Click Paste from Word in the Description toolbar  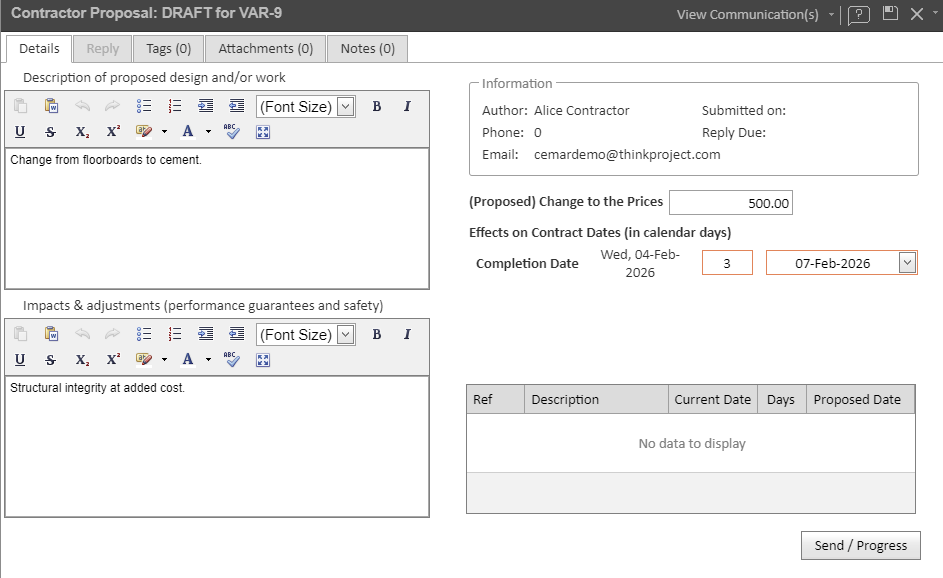point(51,107)
